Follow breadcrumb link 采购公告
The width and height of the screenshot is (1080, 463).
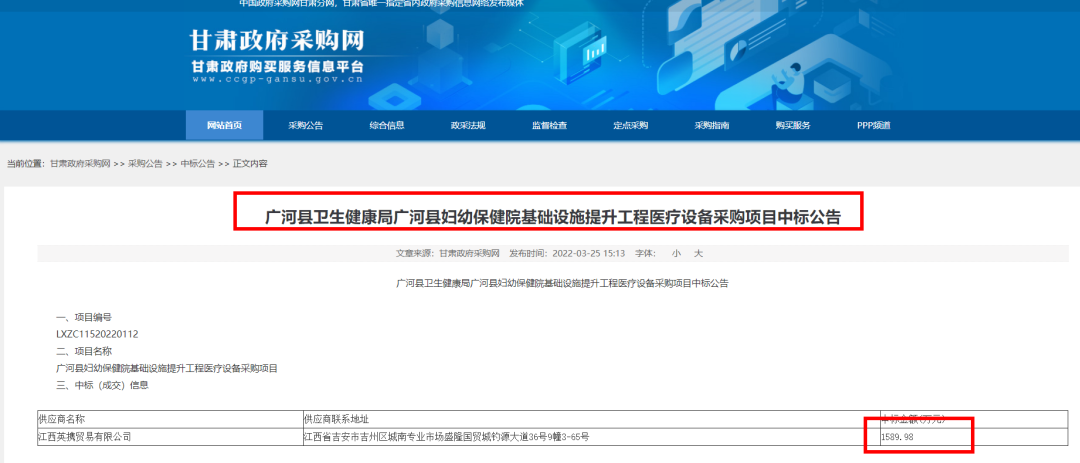tap(145, 164)
